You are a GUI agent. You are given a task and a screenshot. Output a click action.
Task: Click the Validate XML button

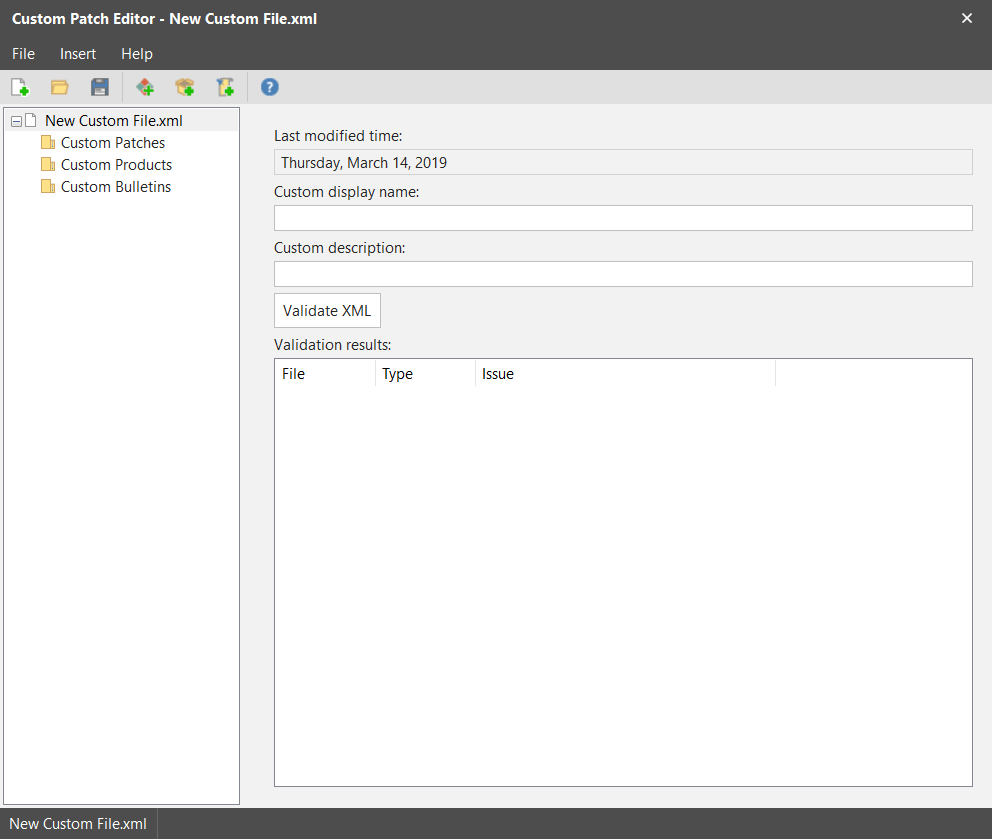327,310
